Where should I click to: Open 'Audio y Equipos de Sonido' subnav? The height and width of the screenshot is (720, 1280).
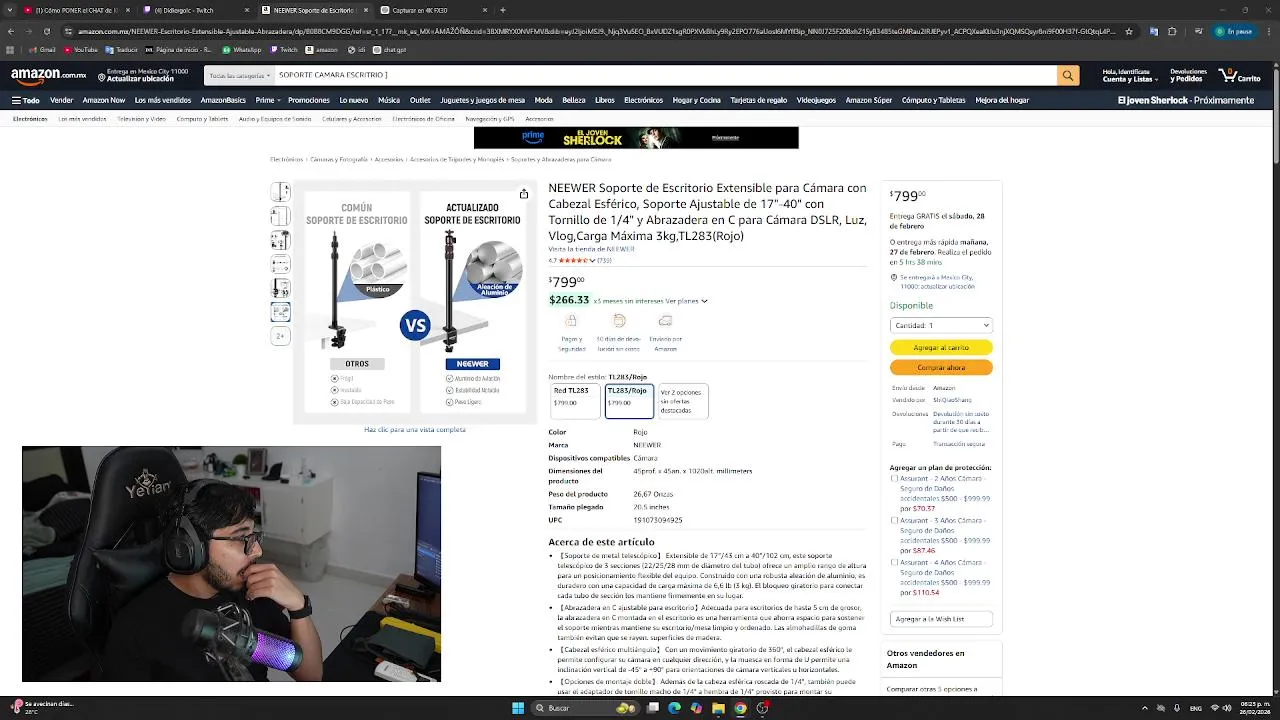point(275,119)
